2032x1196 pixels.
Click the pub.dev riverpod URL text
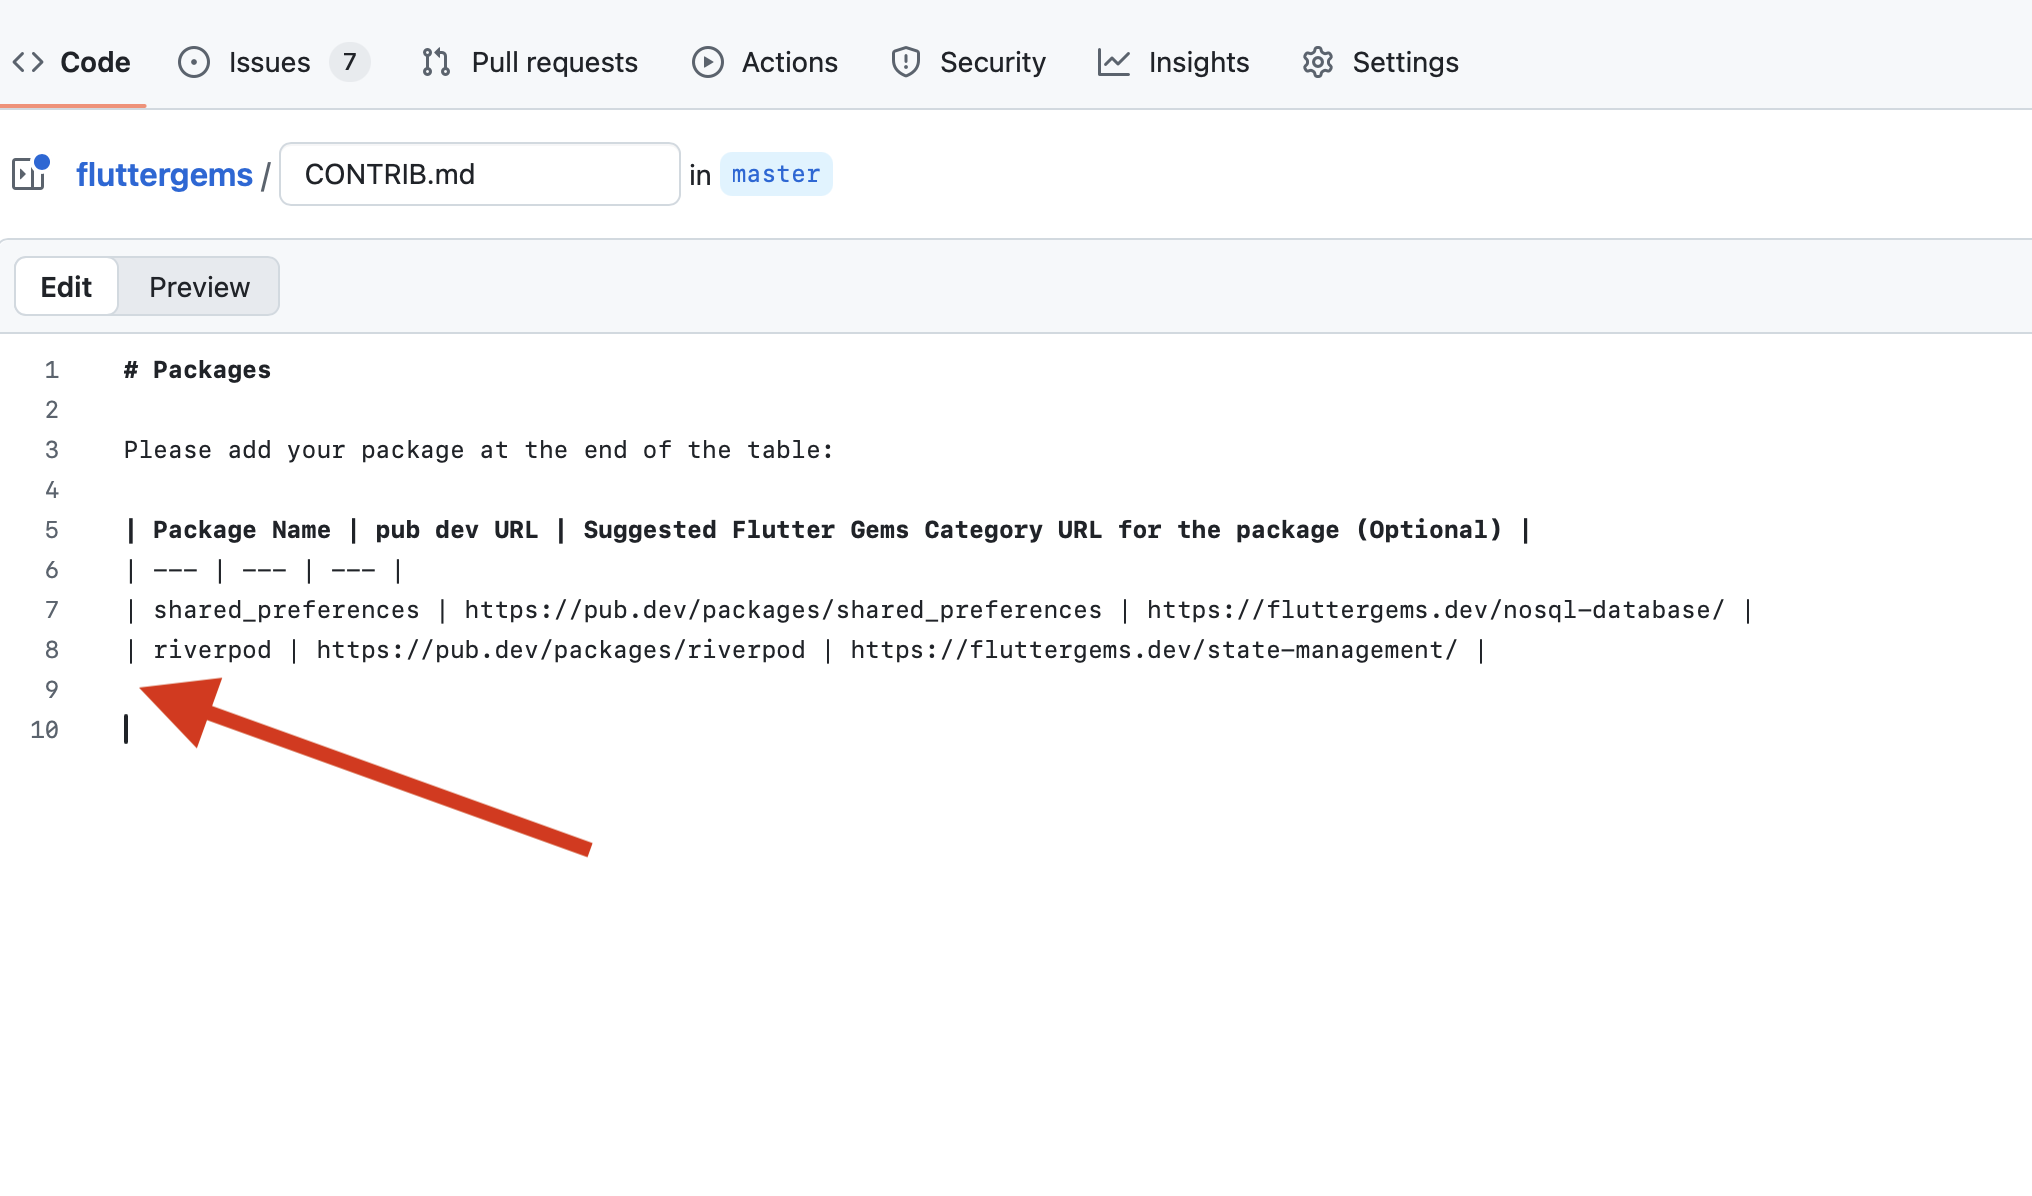tap(561, 650)
